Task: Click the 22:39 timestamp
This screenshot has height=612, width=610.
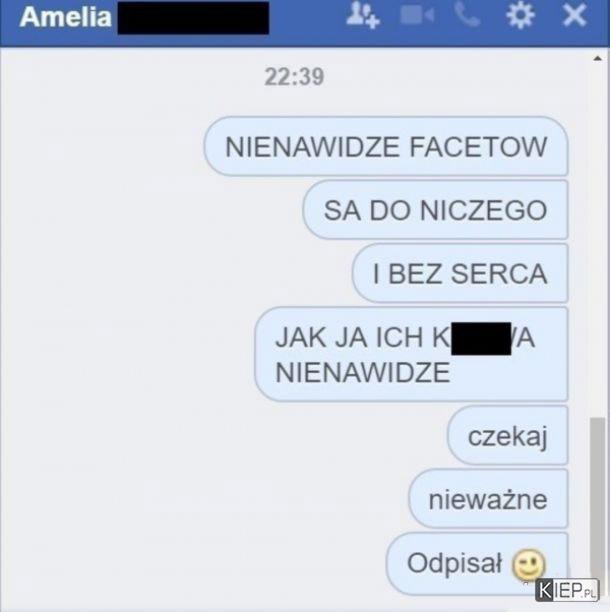Action: point(294,76)
